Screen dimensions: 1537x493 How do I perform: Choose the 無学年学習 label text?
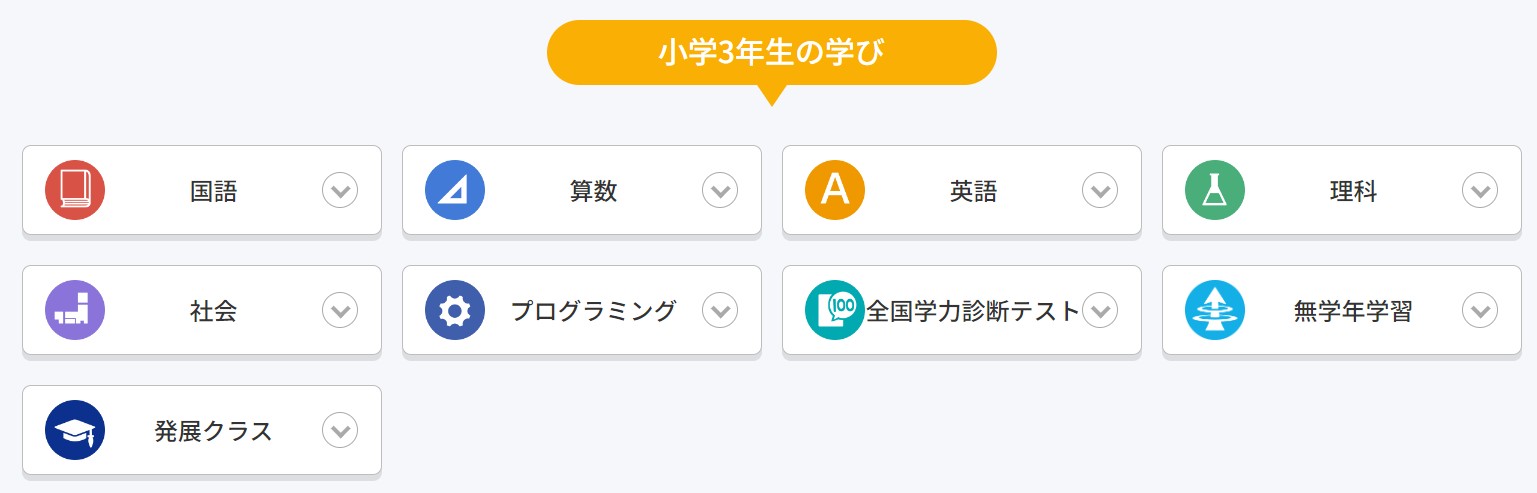[1353, 311]
